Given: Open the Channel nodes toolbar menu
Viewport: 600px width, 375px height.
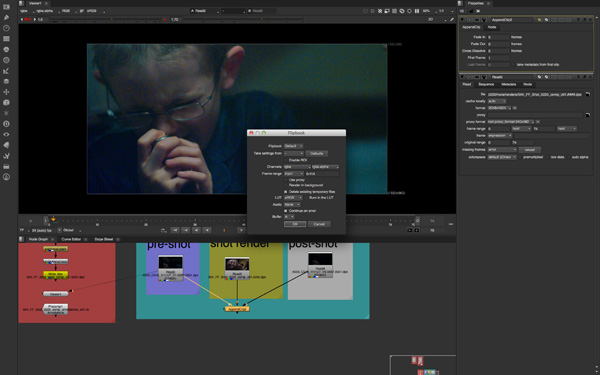Looking at the screenshot, I should point(6,39).
